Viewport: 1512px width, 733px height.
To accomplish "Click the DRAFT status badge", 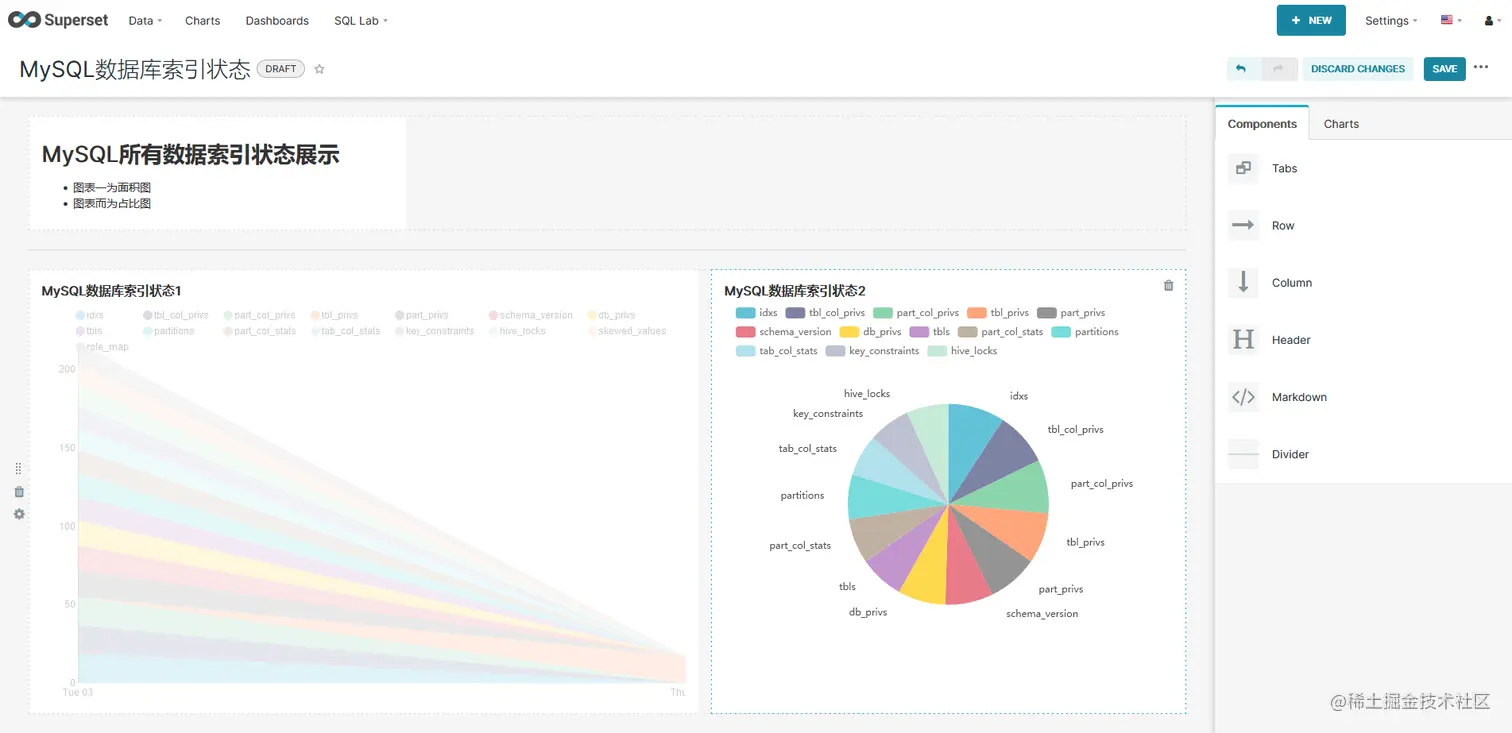I will [281, 69].
